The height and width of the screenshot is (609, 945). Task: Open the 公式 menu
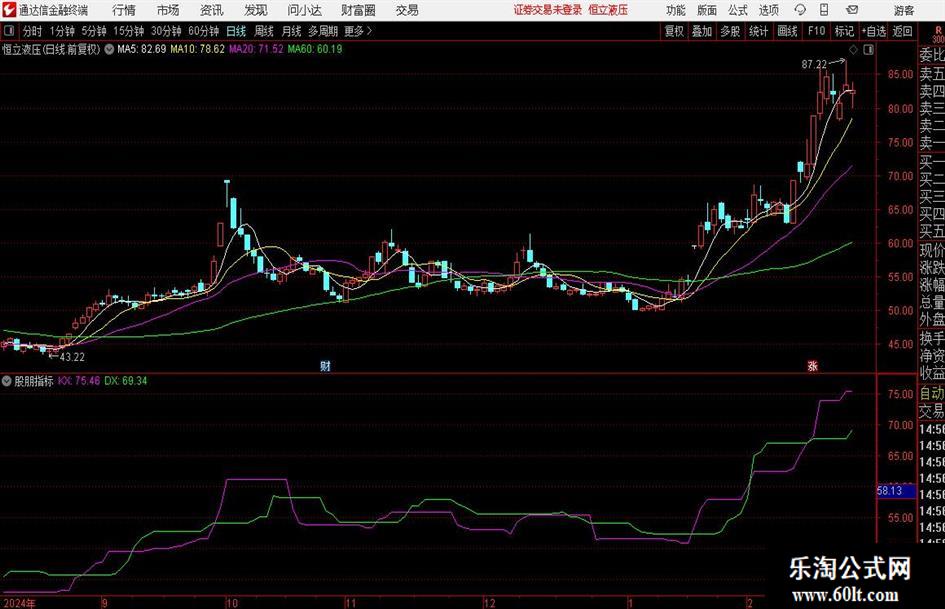point(738,10)
